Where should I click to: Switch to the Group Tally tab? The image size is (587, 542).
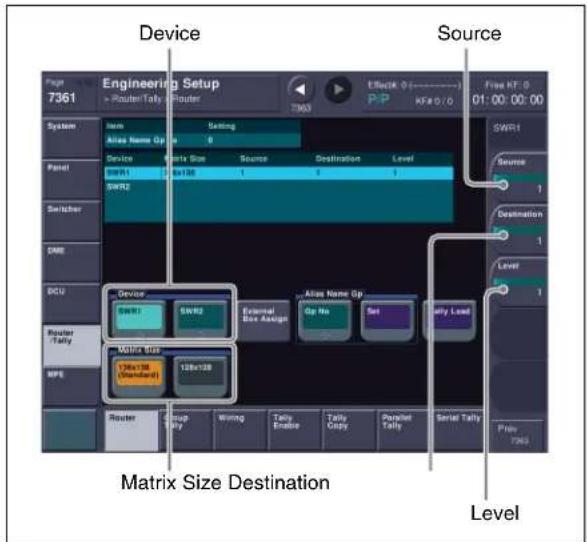click(x=186, y=430)
